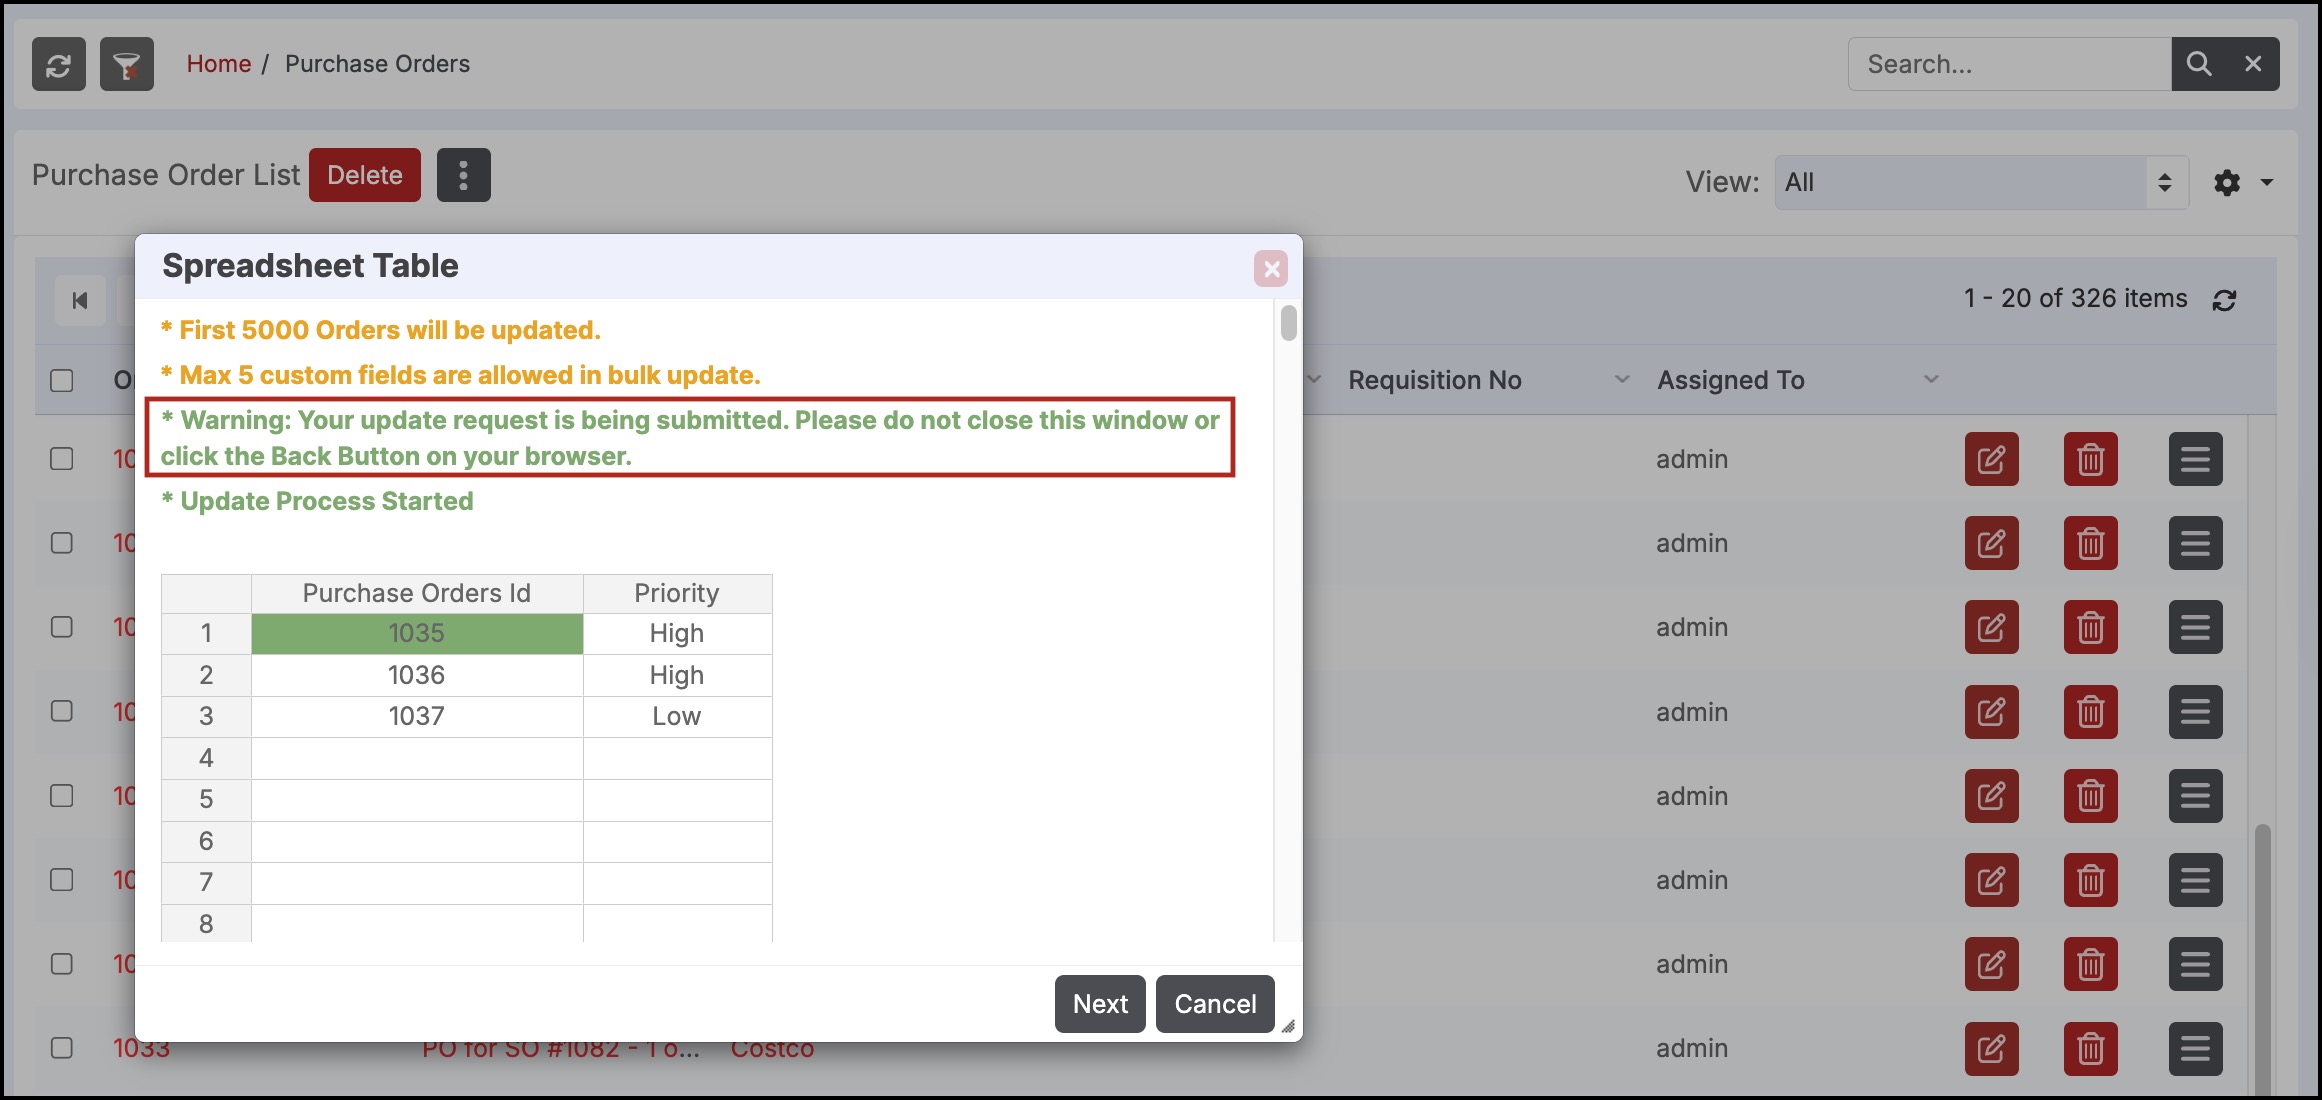Expand Assigned To column dropdown arrow
Screen dimensions: 2322x1100
[x=1931, y=380]
